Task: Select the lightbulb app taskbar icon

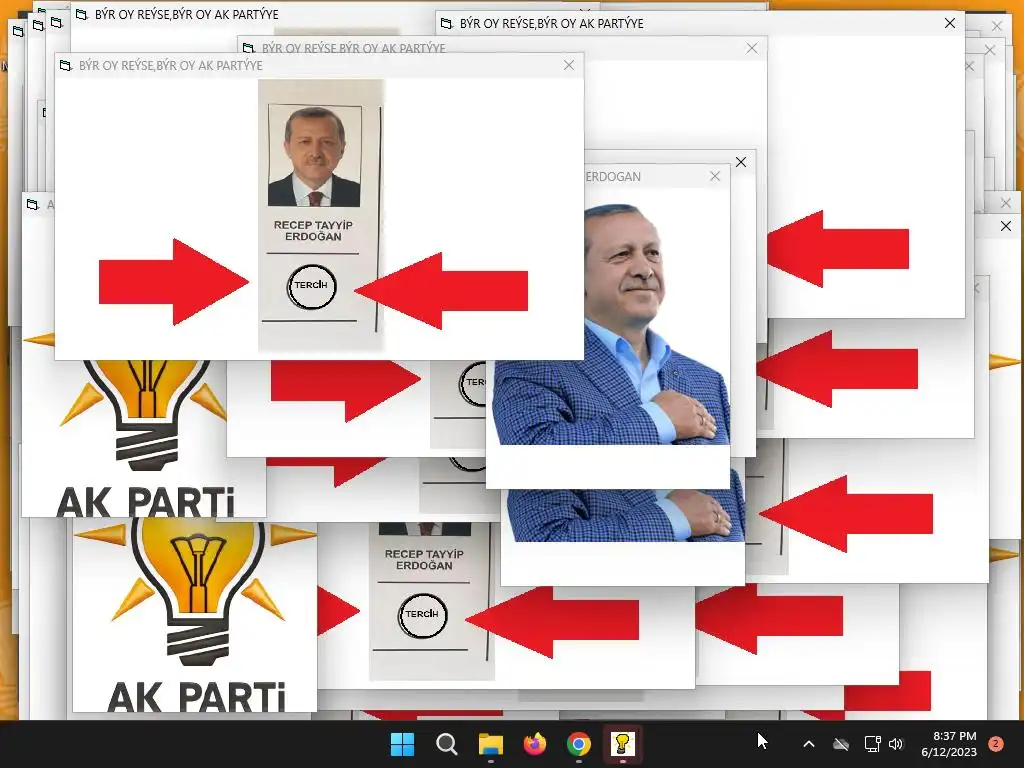Action: pyautogui.click(x=622, y=744)
